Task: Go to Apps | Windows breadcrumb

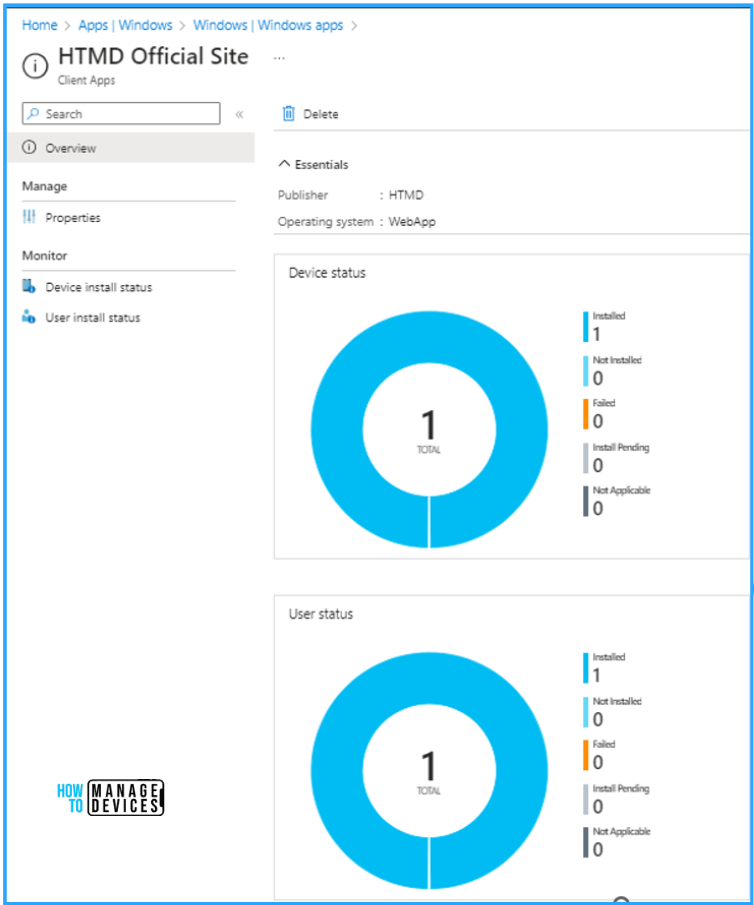Action: coord(125,25)
